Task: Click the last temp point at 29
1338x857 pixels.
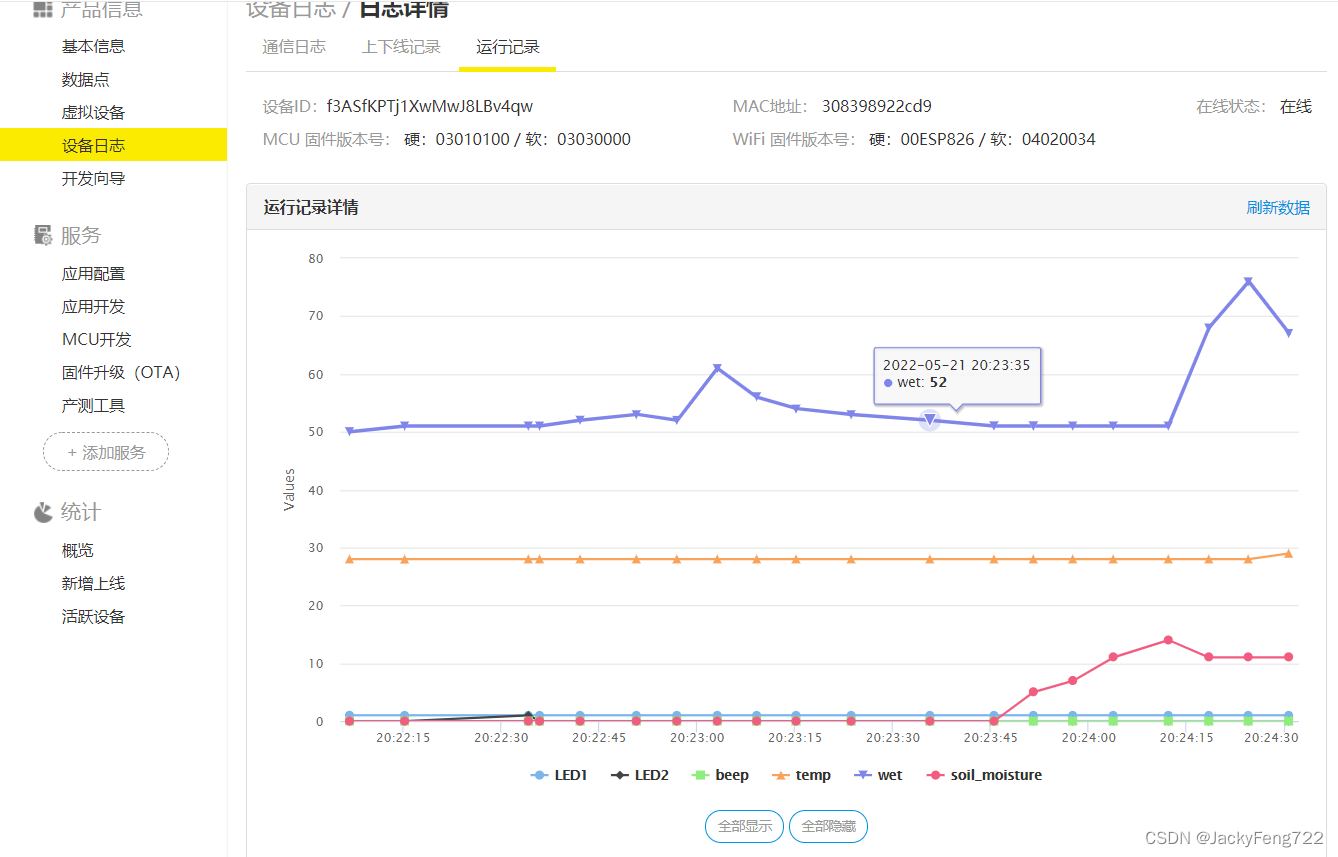Action: coord(1288,553)
